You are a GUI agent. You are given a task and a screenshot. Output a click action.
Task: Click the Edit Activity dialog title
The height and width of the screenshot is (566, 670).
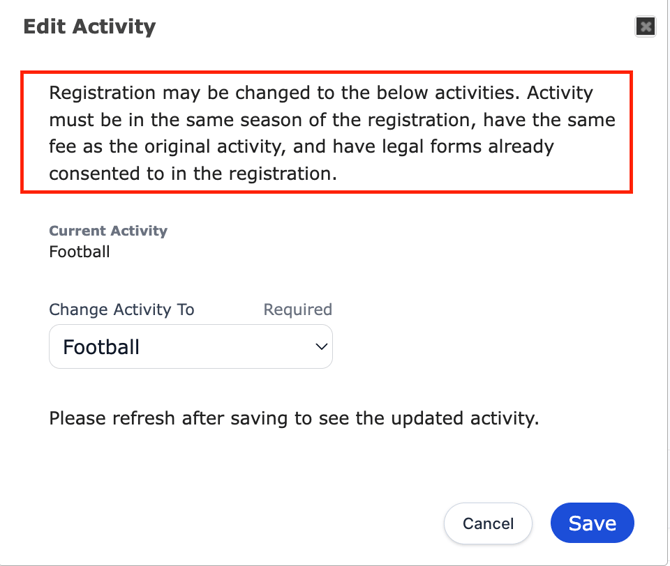[89, 26]
